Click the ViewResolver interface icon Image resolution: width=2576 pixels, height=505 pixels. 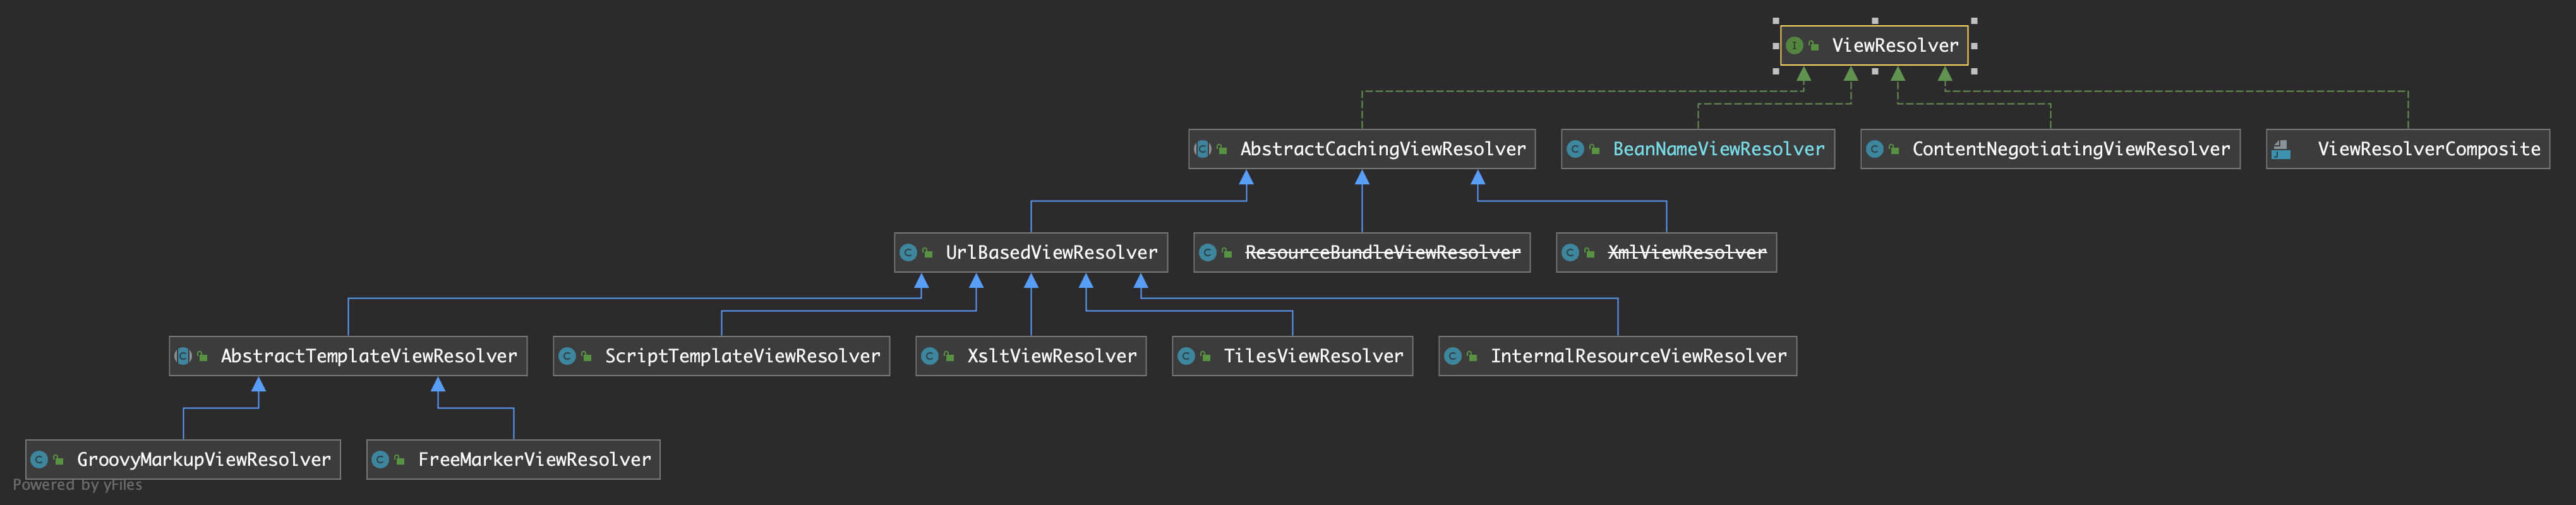[1794, 45]
